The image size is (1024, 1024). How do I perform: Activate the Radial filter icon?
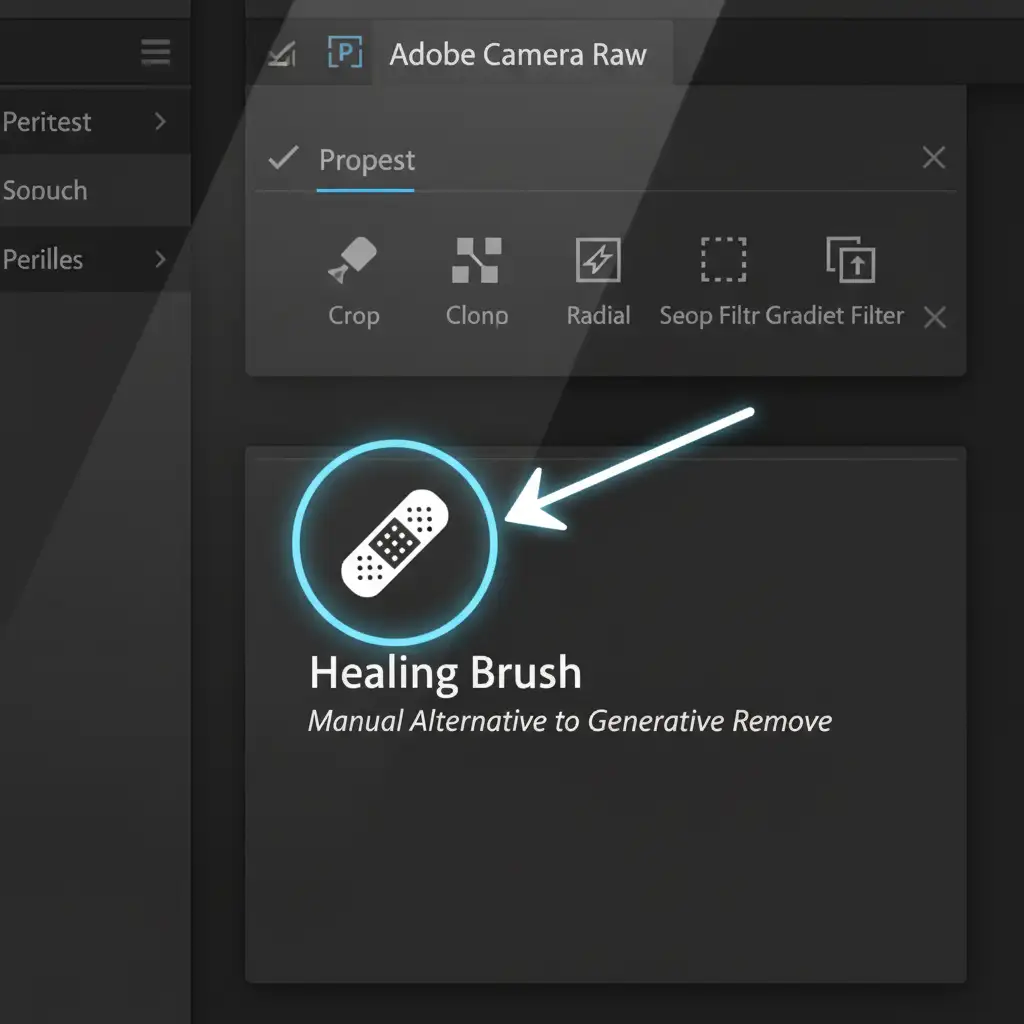[598, 260]
